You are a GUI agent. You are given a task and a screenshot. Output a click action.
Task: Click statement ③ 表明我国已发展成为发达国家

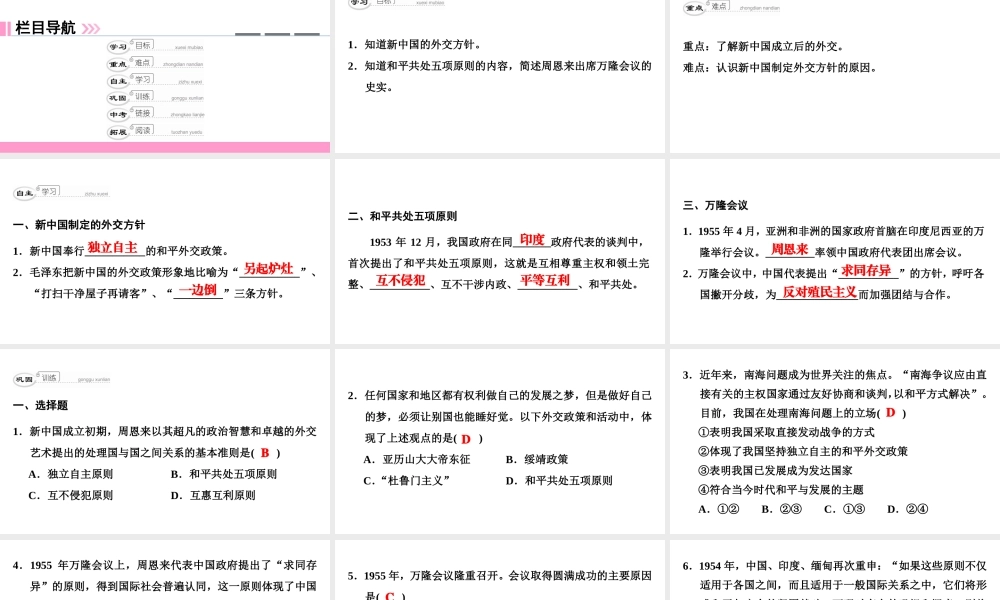(x=775, y=471)
